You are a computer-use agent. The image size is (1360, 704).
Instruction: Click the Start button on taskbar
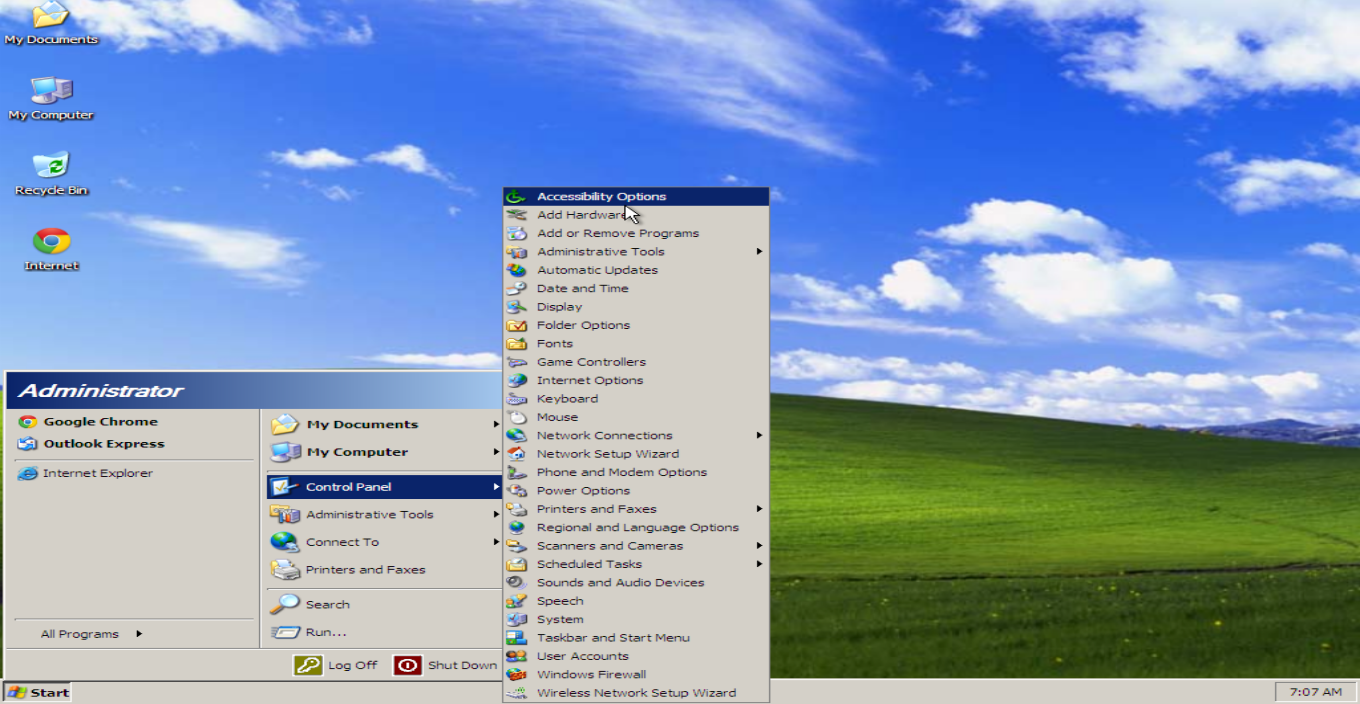click(x=38, y=692)
